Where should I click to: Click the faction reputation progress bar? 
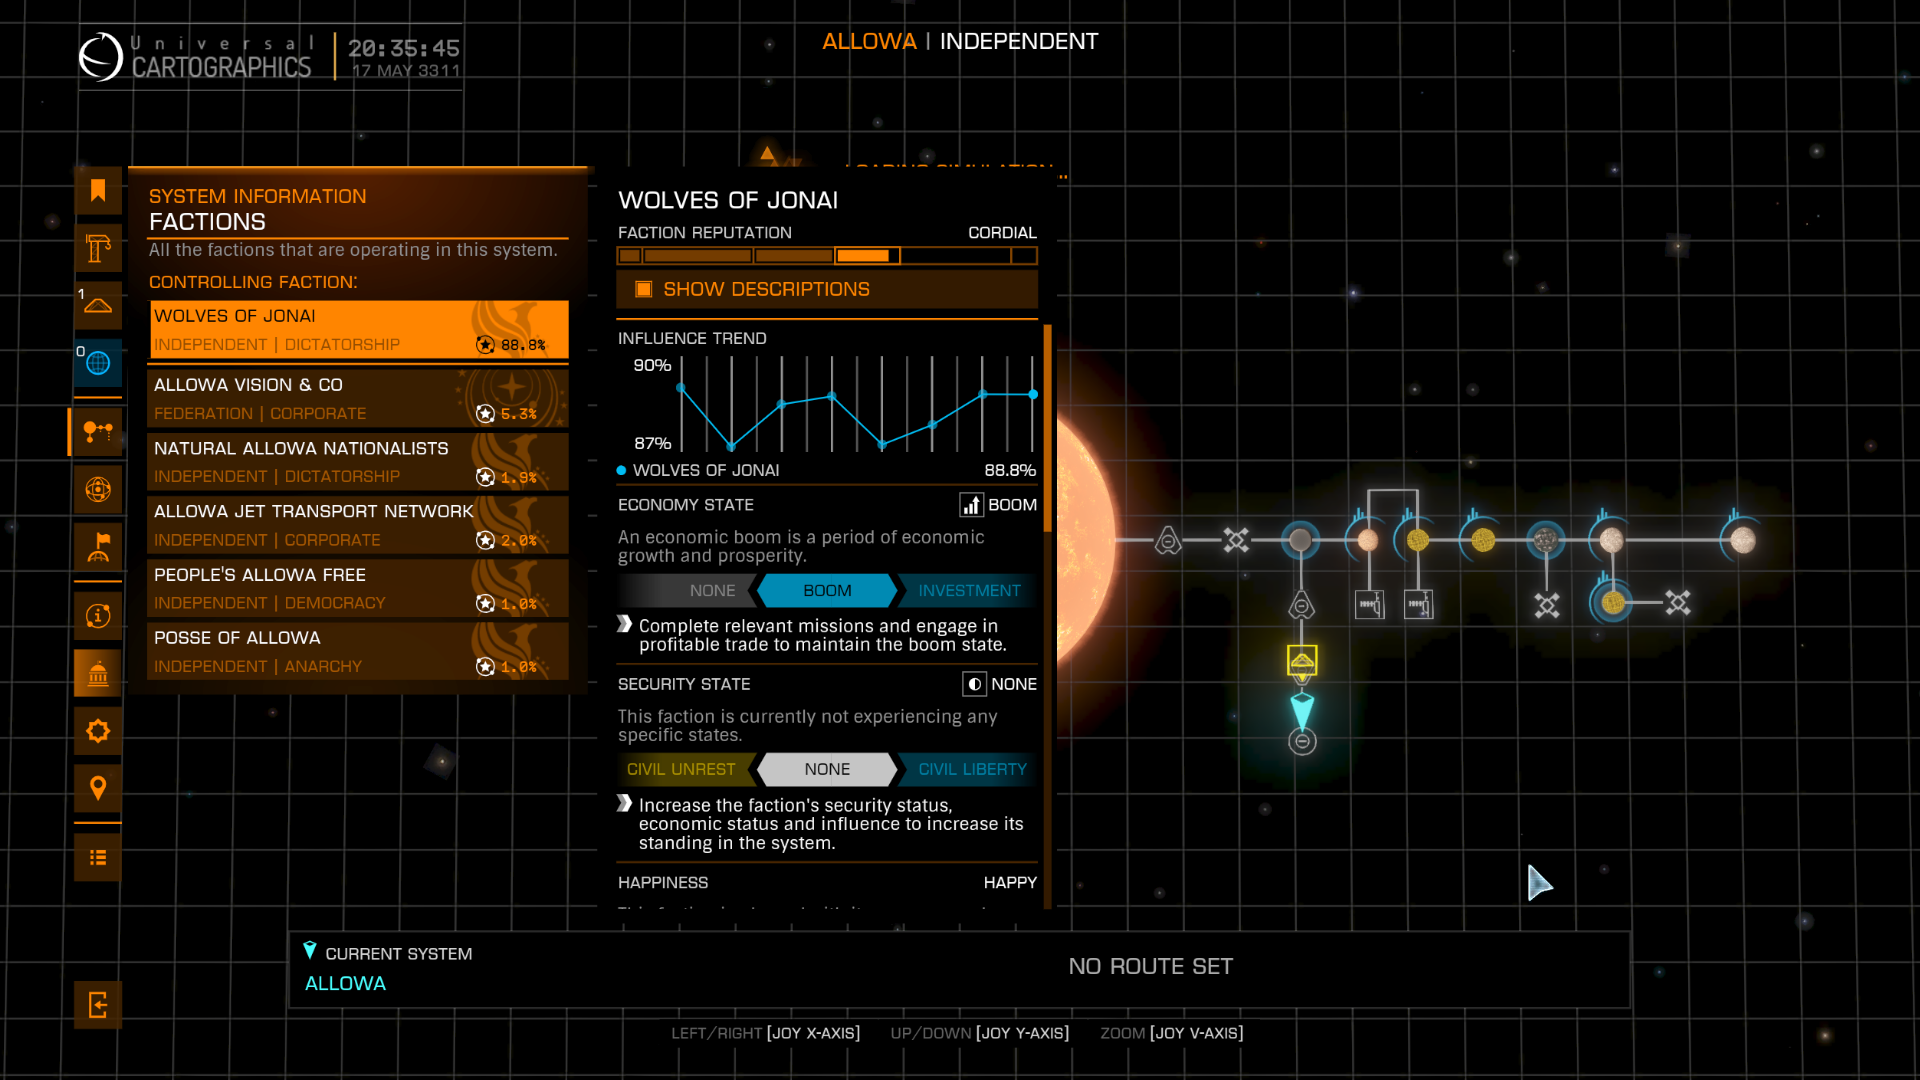(x=827, y=256)
